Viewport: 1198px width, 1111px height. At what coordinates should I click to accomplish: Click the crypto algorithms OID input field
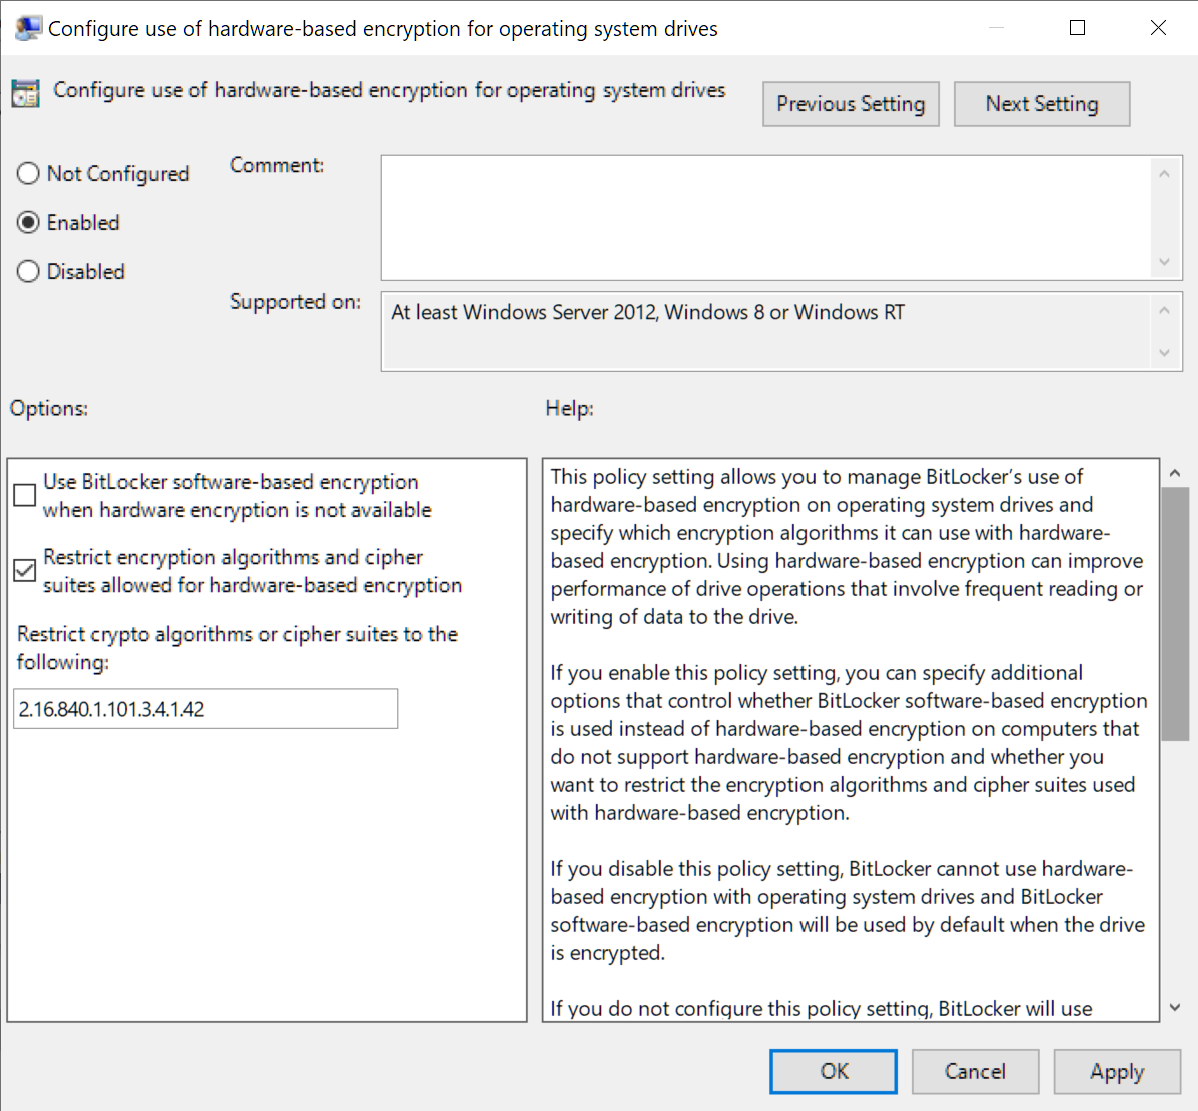pyautogui.click(x=206, y=708)
